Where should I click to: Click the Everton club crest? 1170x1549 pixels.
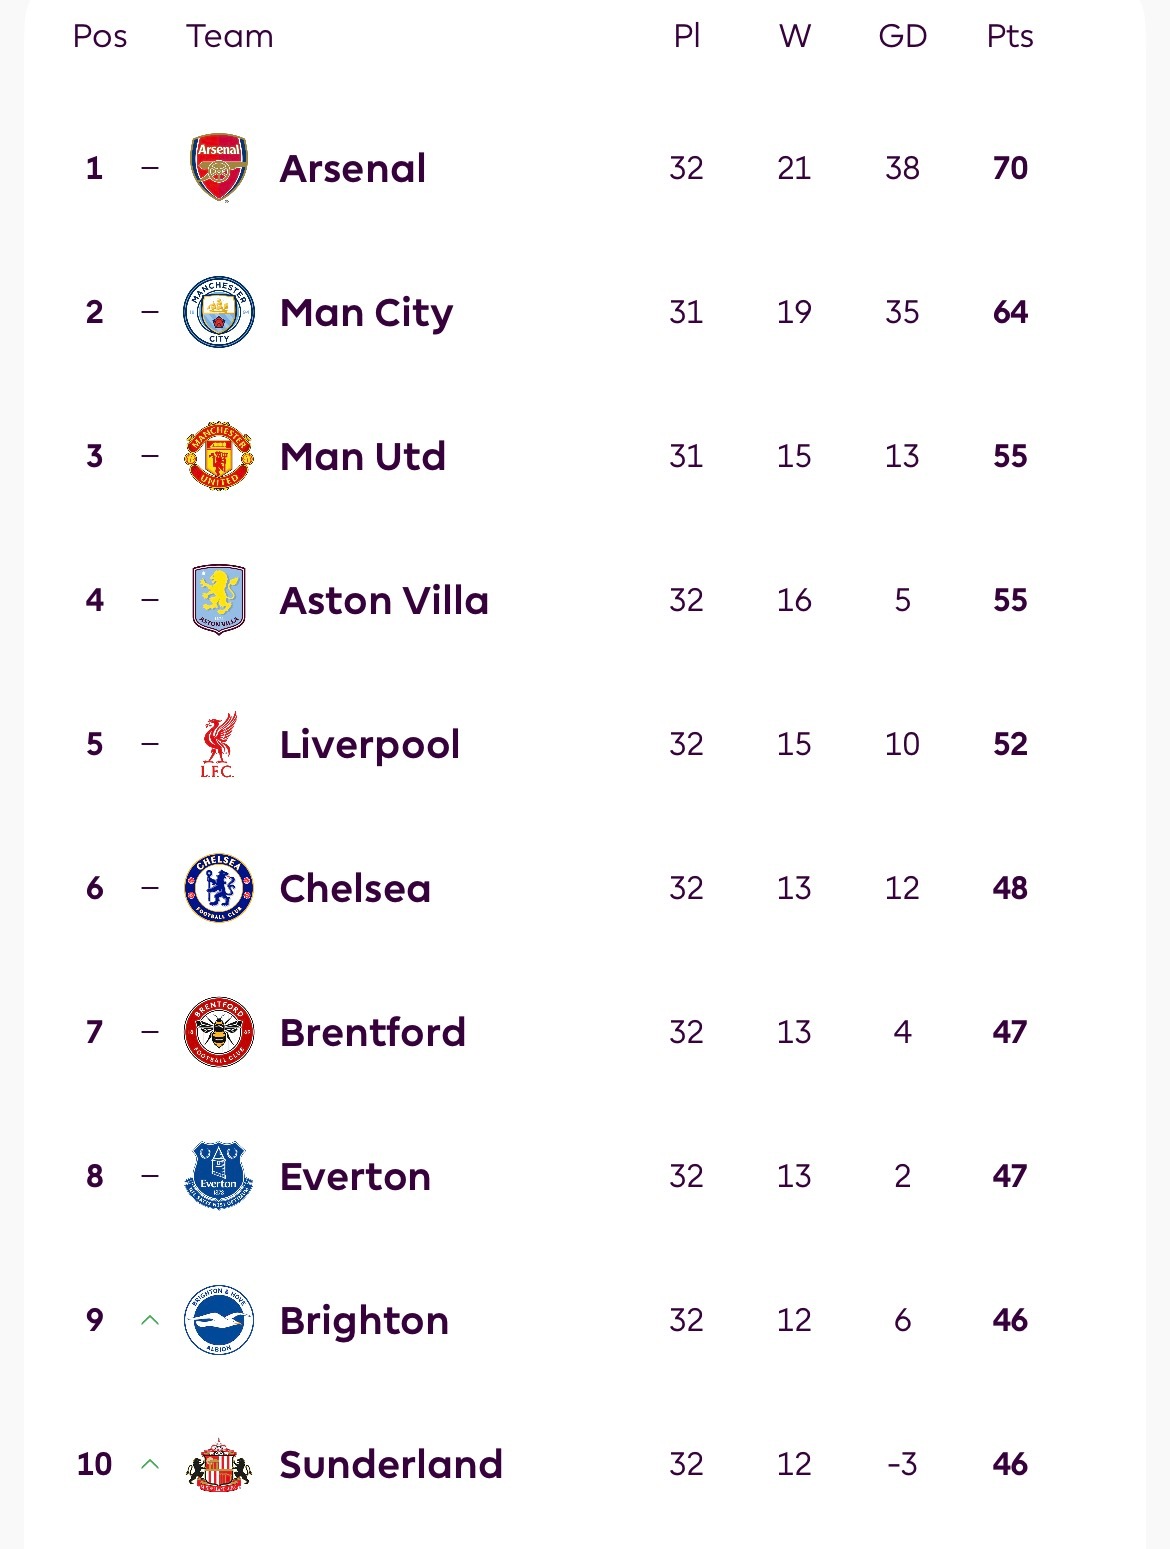pyautogui.click(x=219, y=1176)
